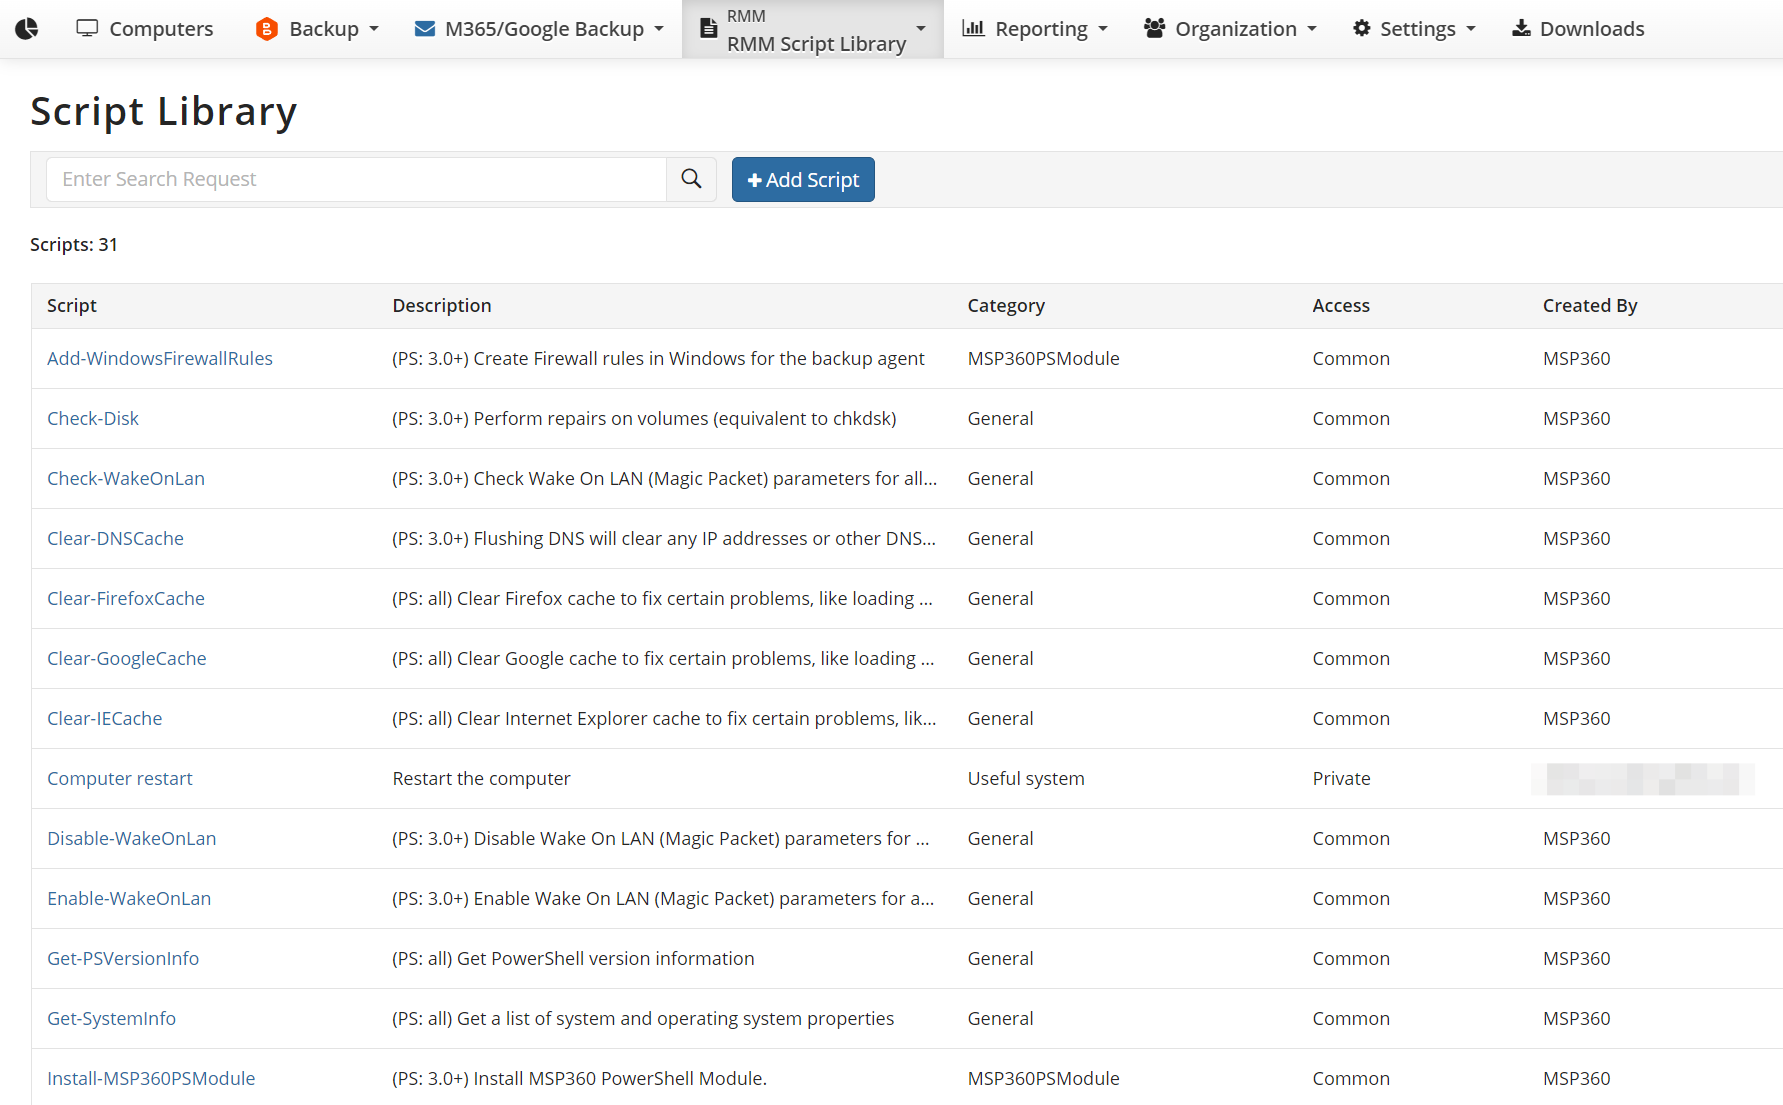Click the Settings gear icon
The image size is (1783, 1105).
tap(1361, 28)
